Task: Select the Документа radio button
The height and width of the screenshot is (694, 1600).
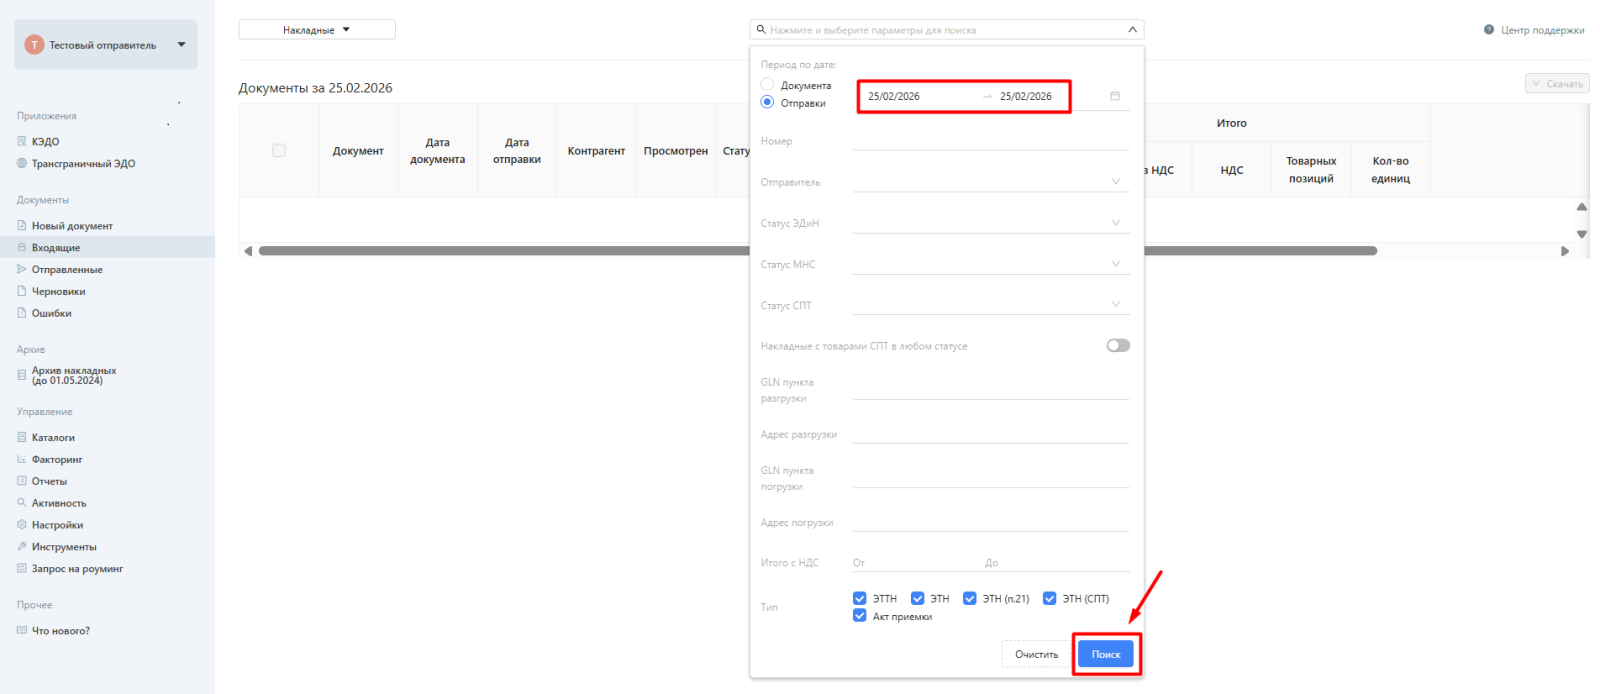Action: point(767,85)
